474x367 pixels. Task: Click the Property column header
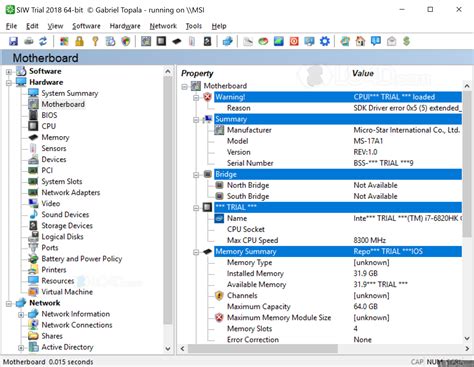(197, 73)
